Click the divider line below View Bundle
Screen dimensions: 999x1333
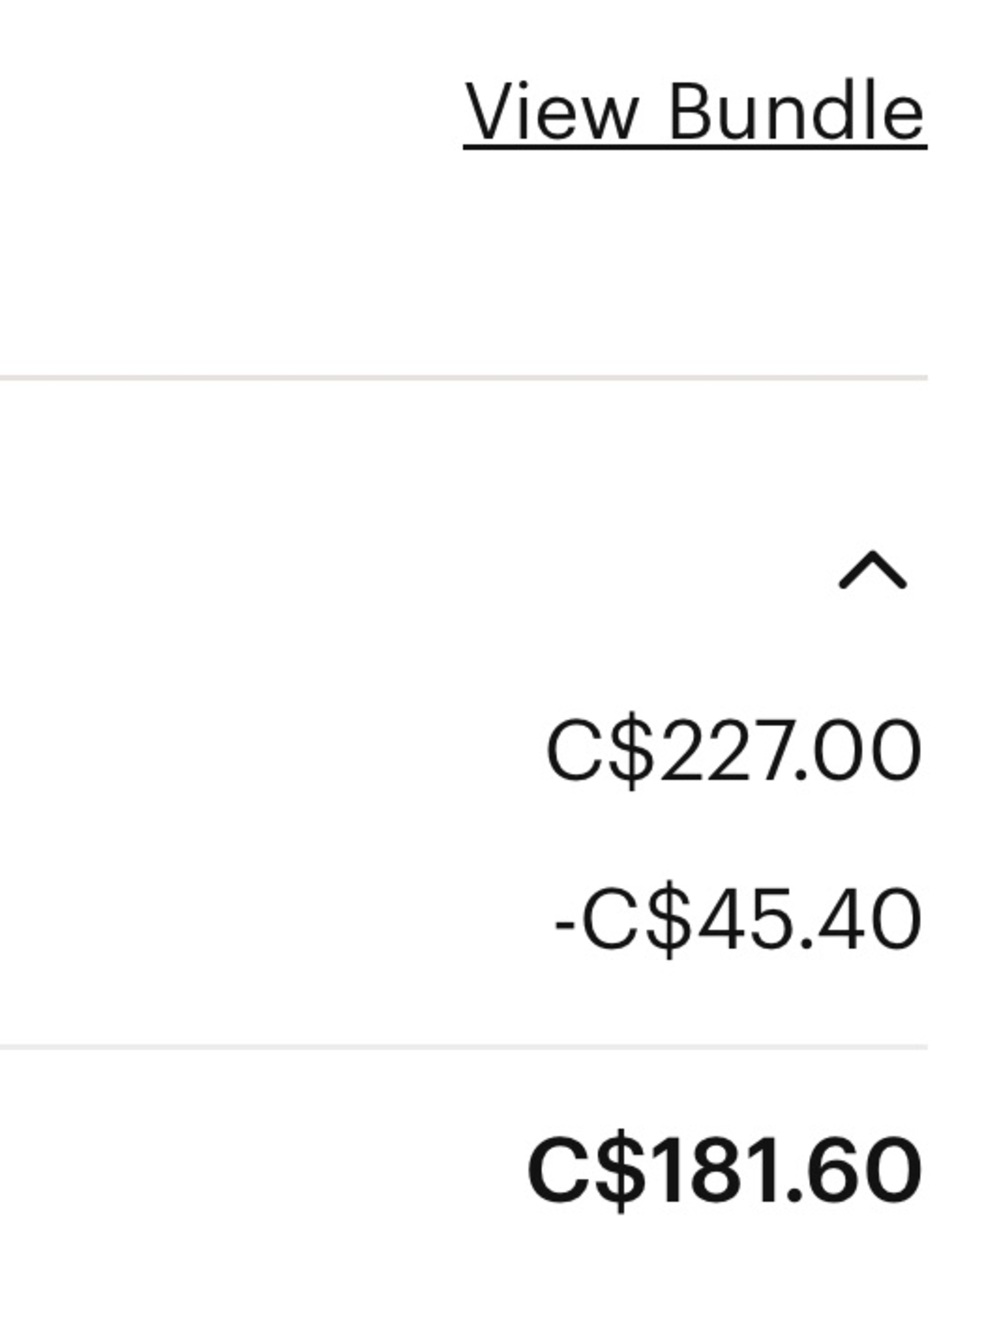point(464,378)
